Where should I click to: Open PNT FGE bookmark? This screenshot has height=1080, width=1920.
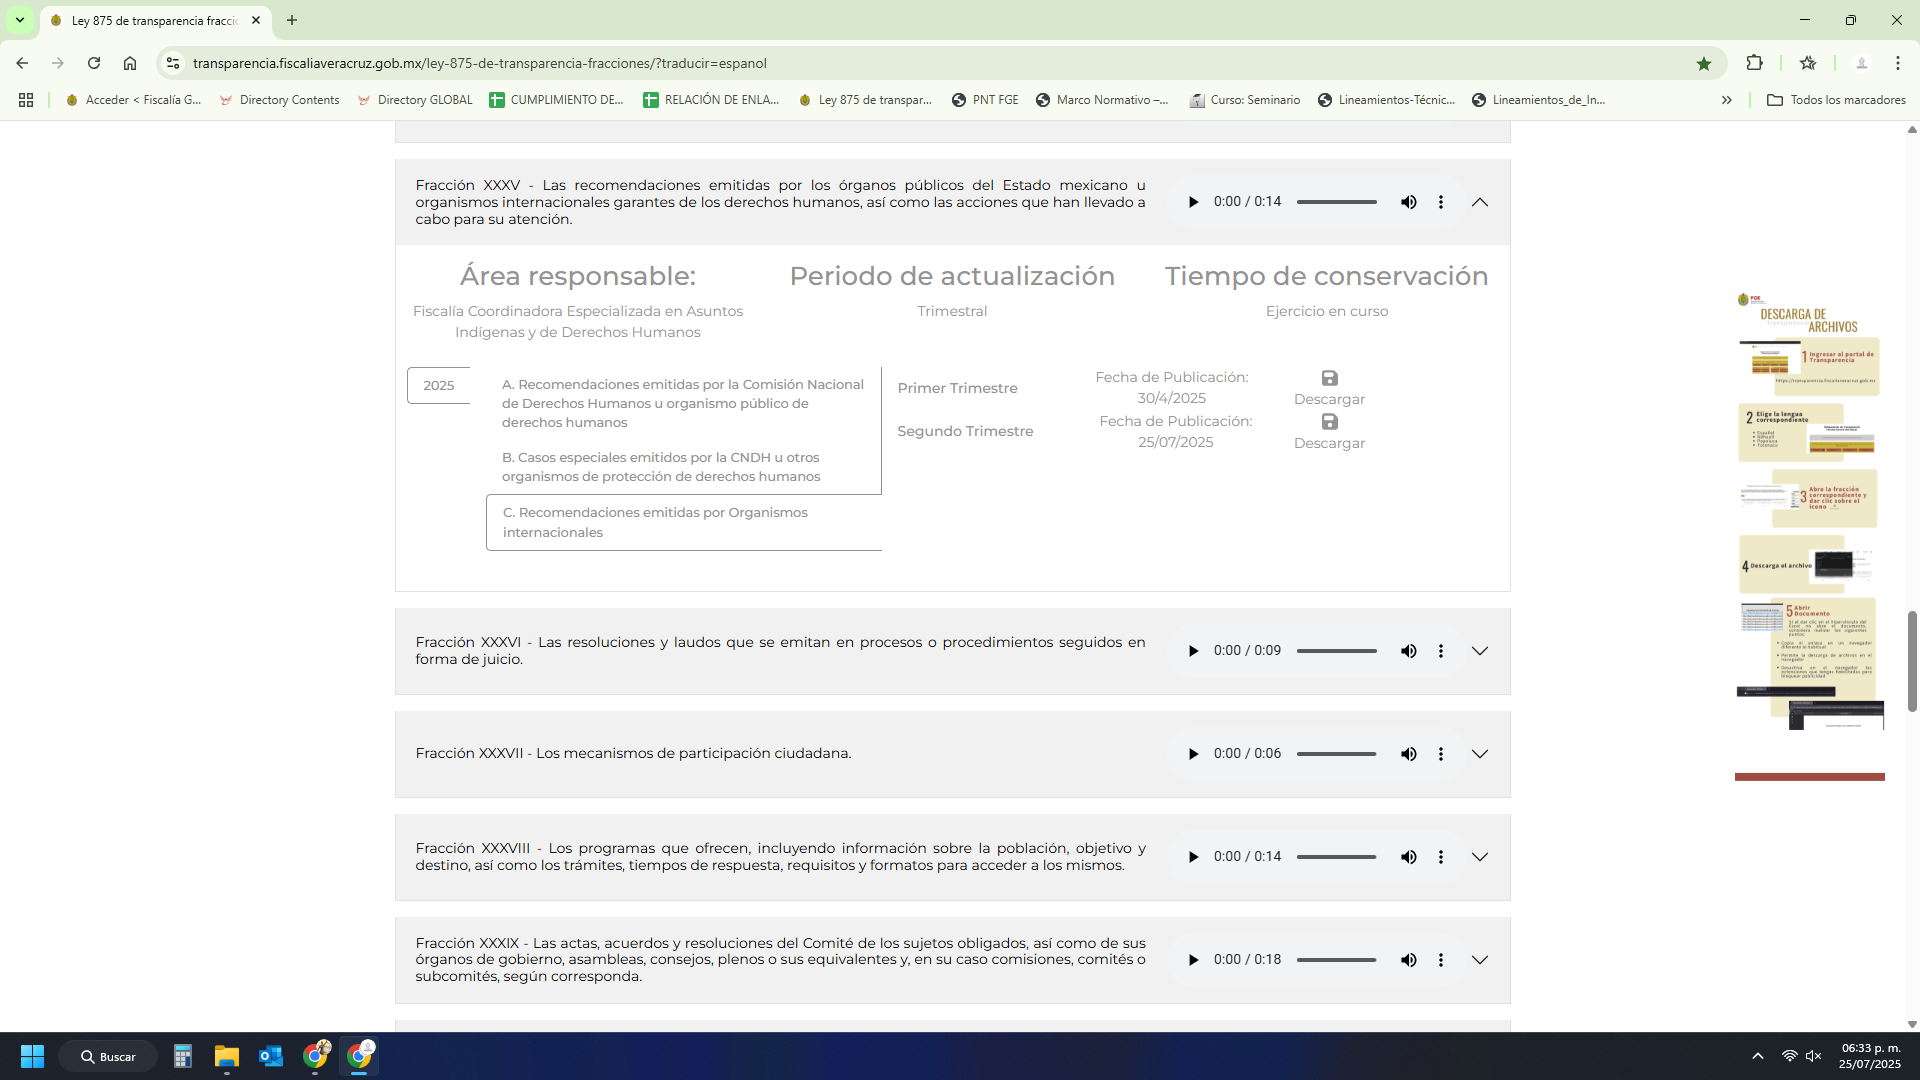(x=985, y=100)
